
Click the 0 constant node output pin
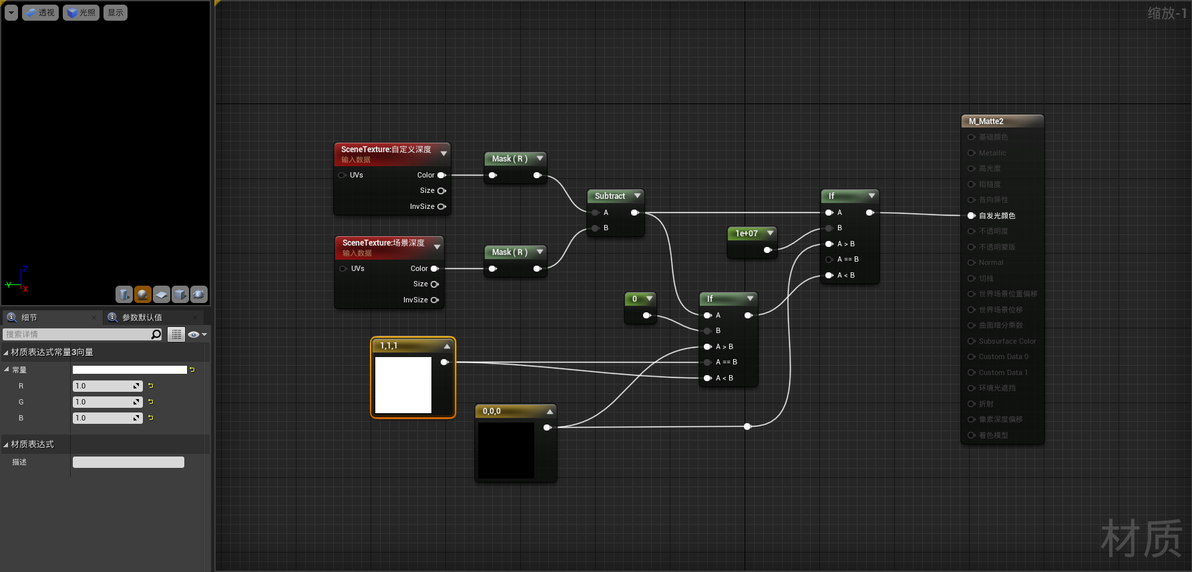coord(647,315)
